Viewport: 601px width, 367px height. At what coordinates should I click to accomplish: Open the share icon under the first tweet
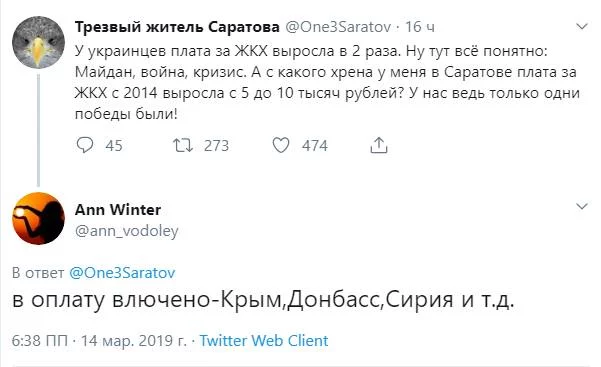click(379, 145)
